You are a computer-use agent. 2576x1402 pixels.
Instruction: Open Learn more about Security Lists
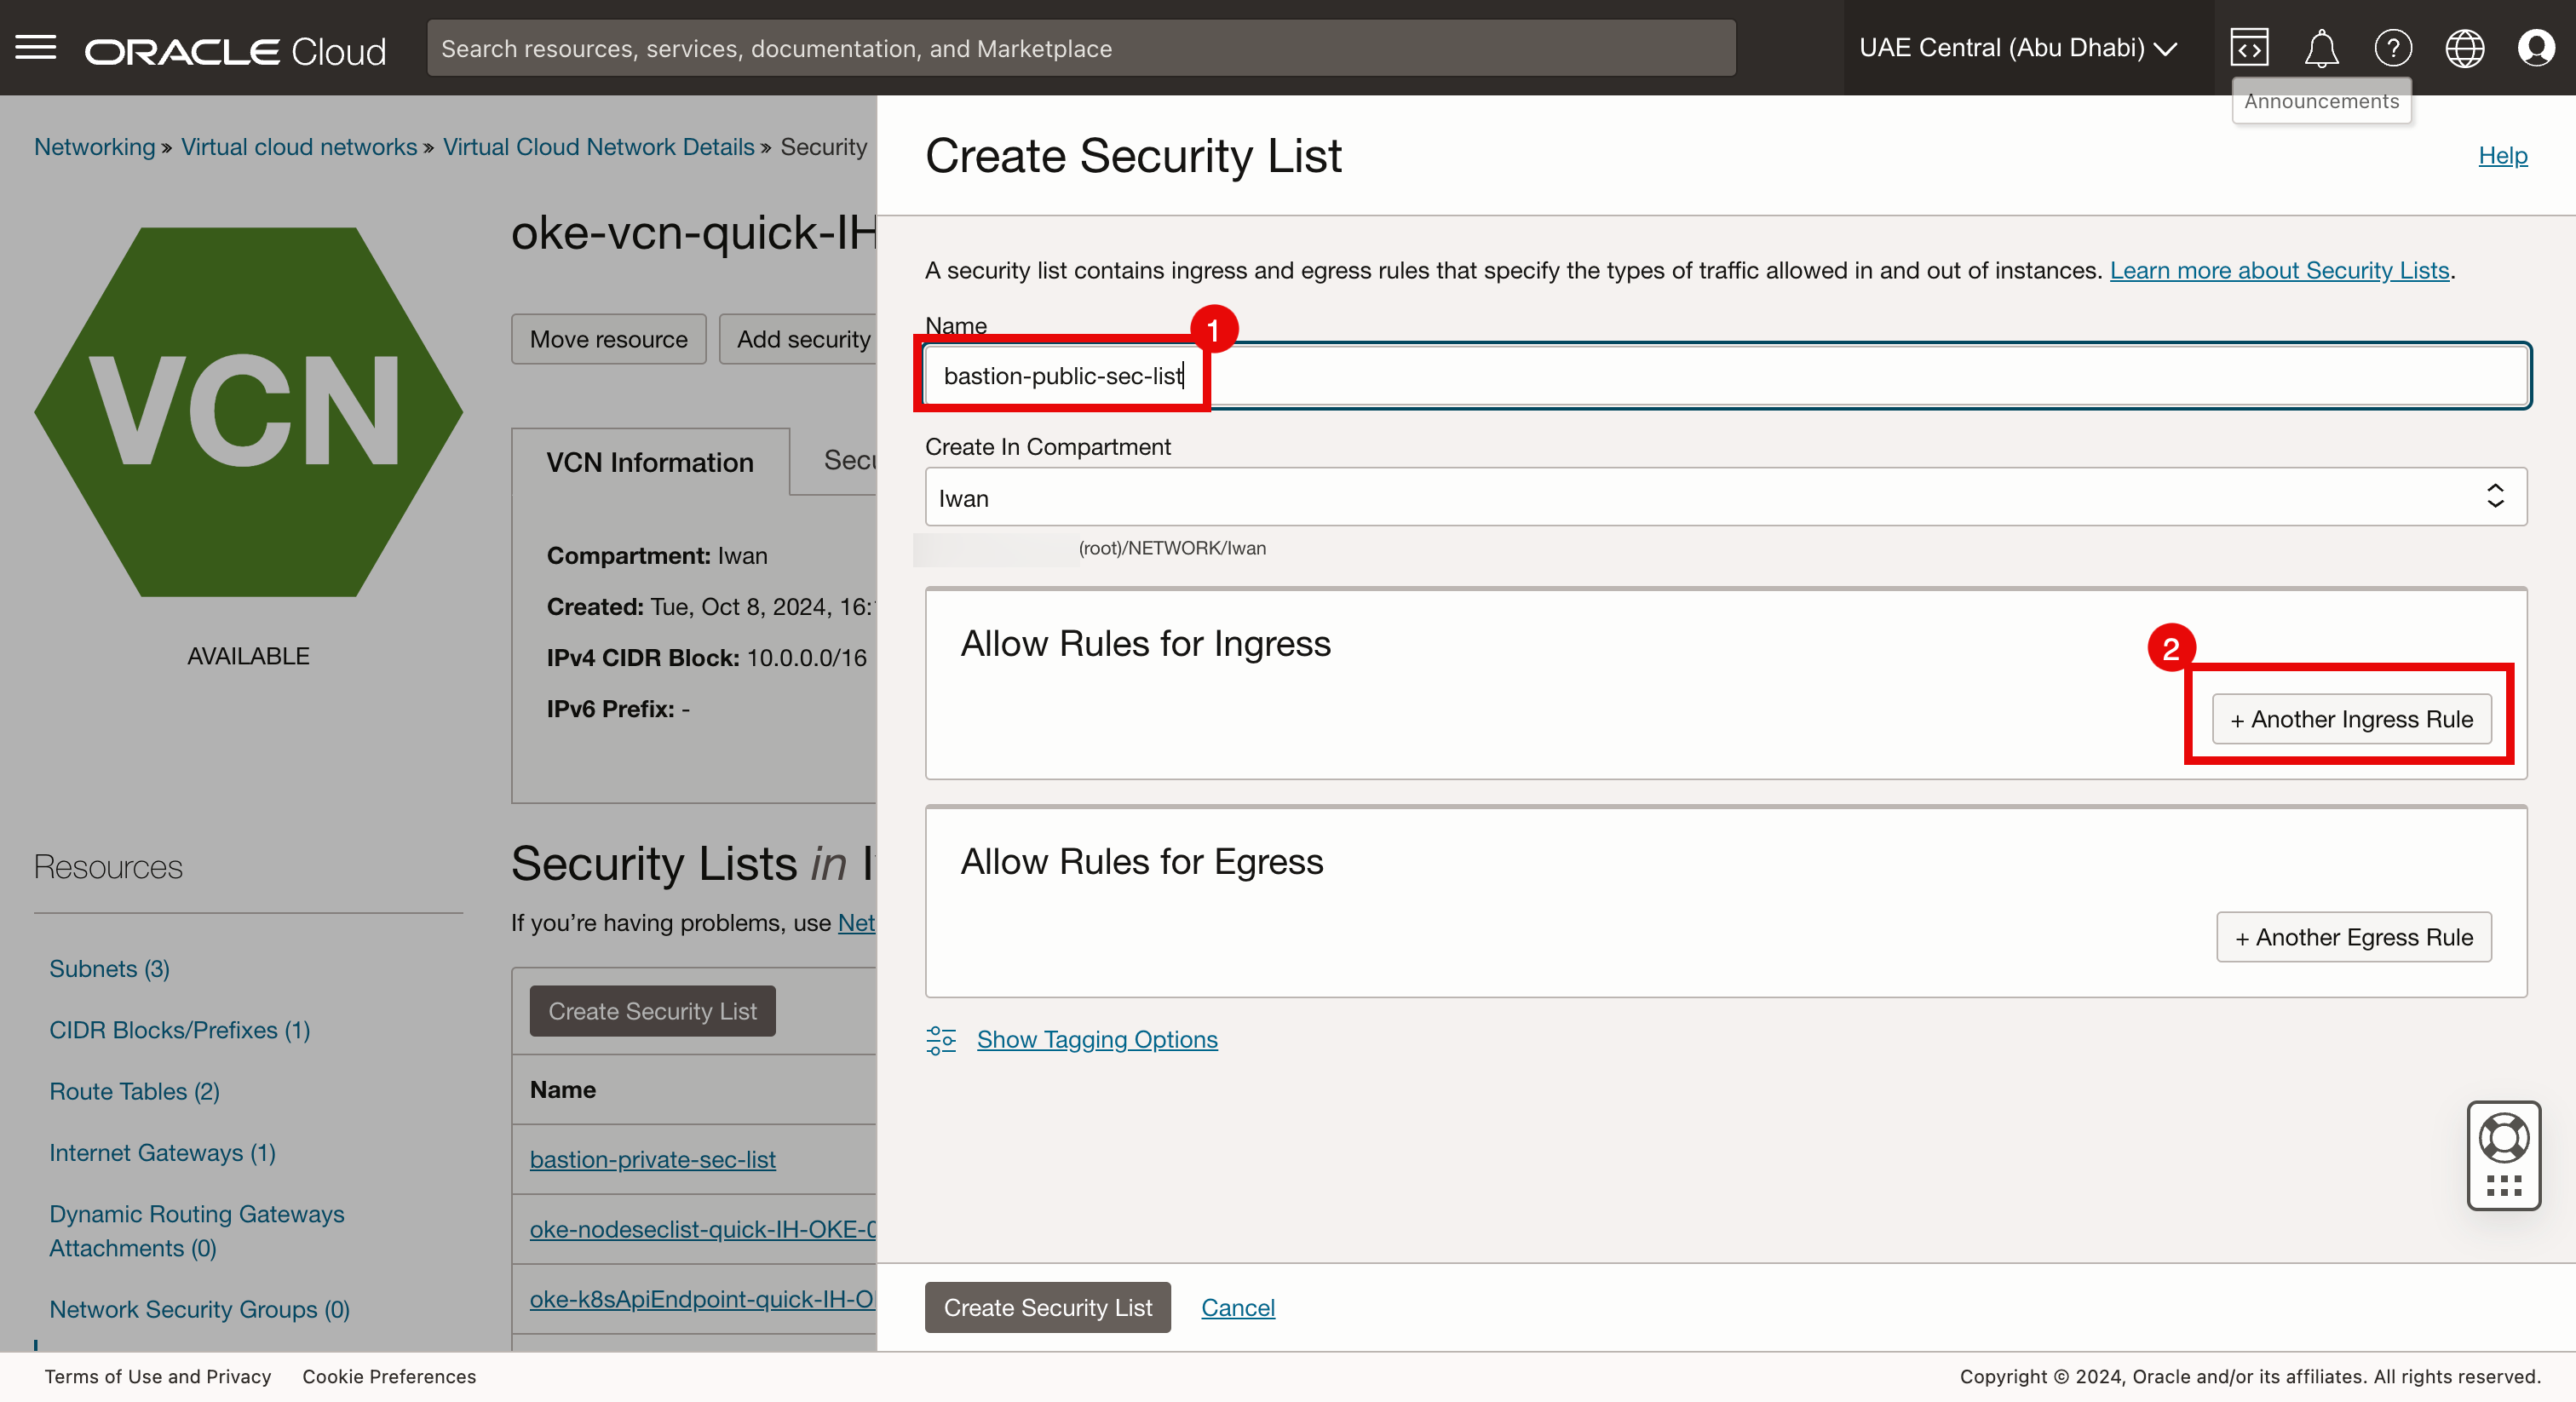point(2279,270)
